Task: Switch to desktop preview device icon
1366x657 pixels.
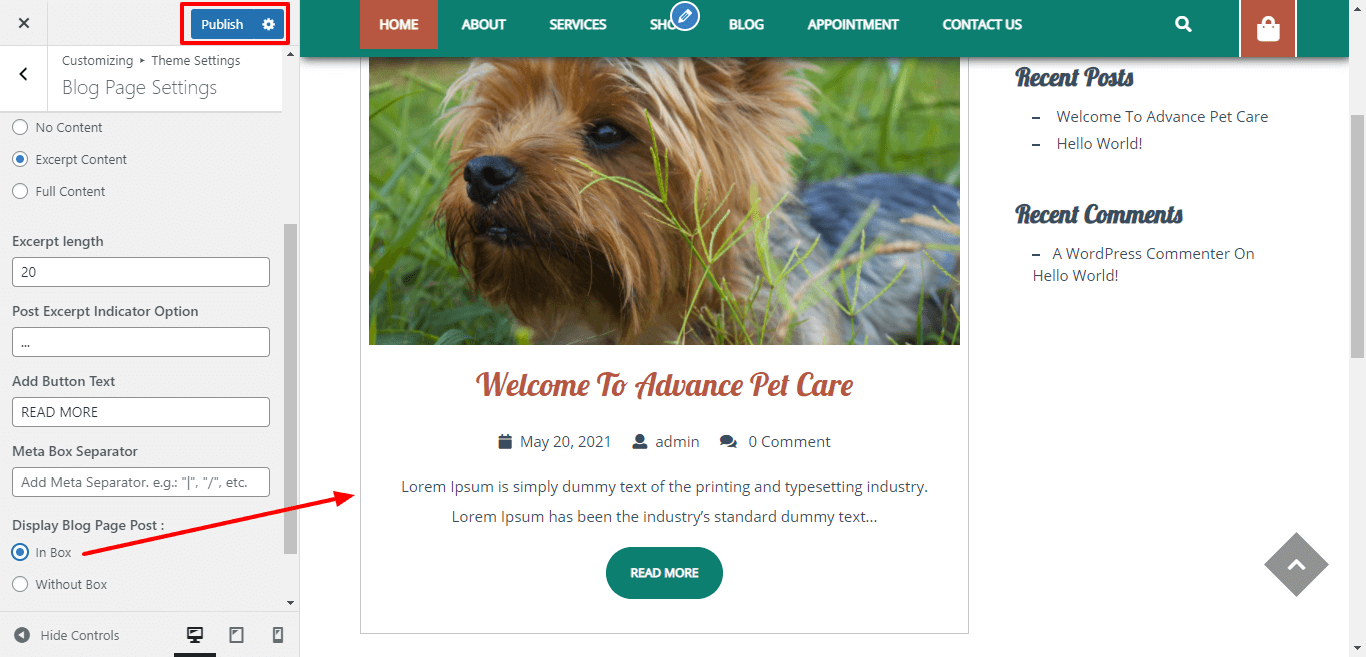Action: point(195,635)
